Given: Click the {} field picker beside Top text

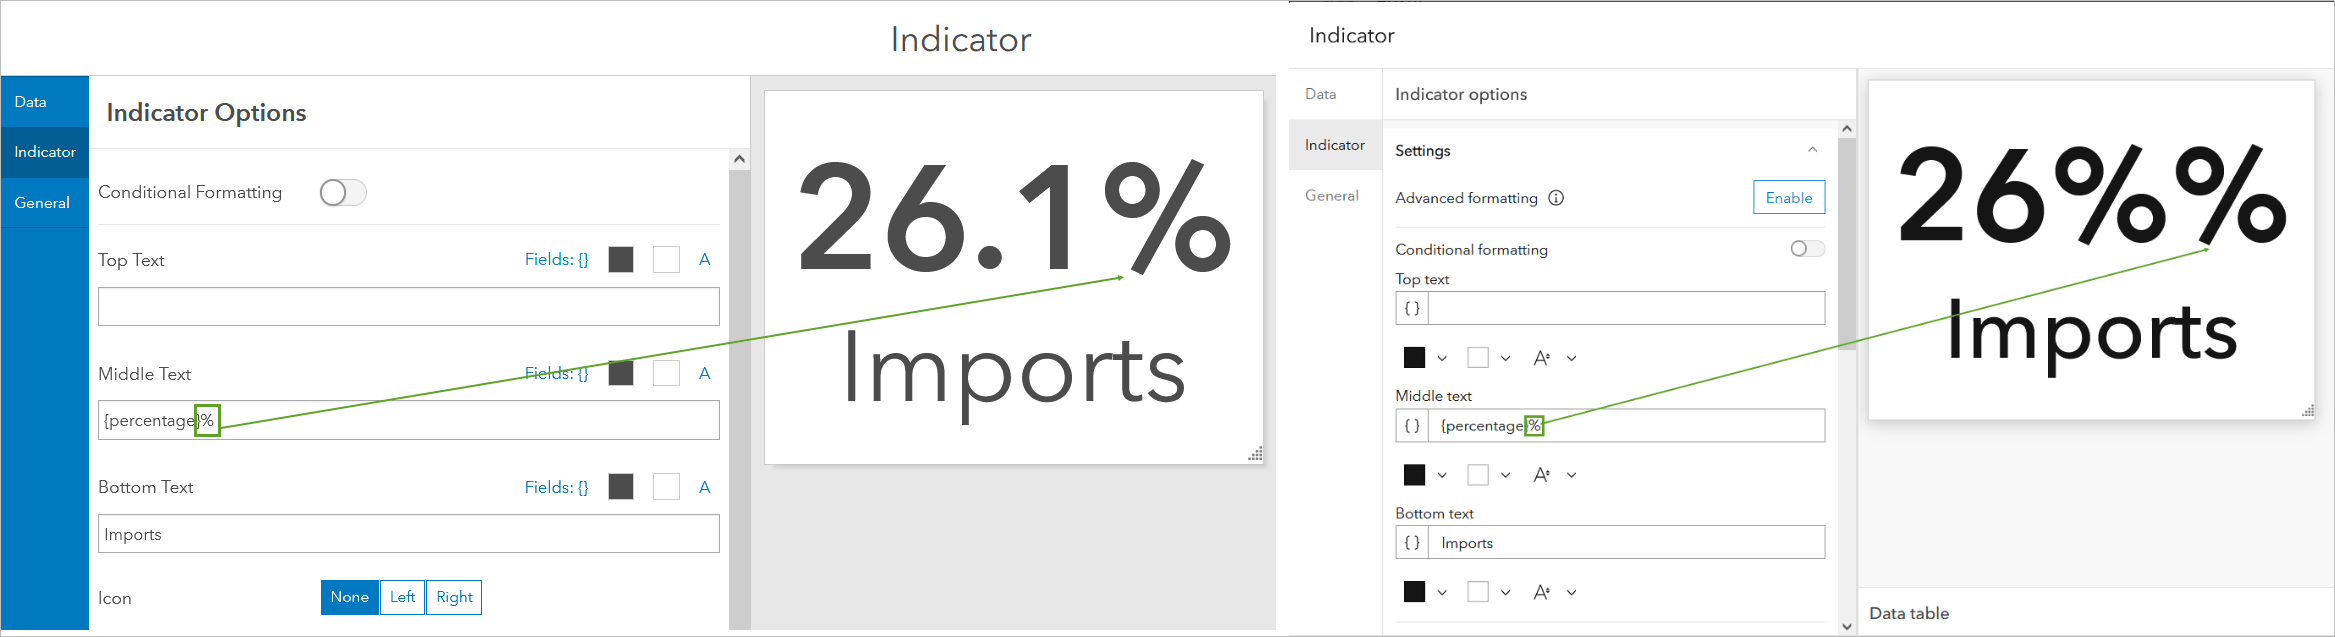Looking at the screenshot, I should click(1411, 308).
